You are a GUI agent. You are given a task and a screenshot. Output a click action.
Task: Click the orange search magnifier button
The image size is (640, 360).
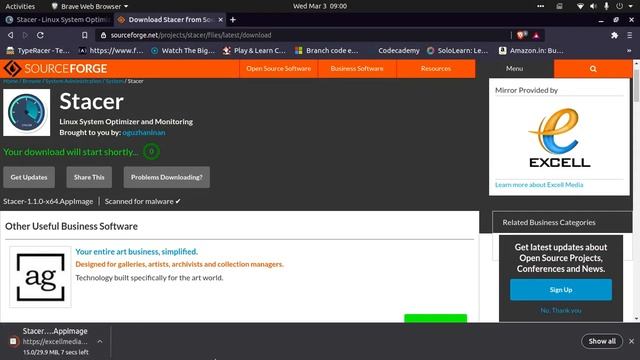593,69
